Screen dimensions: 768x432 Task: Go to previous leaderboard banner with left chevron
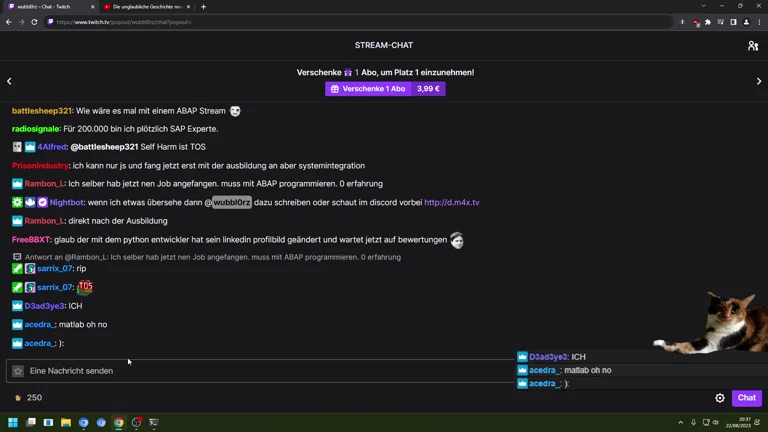point(9,81)
